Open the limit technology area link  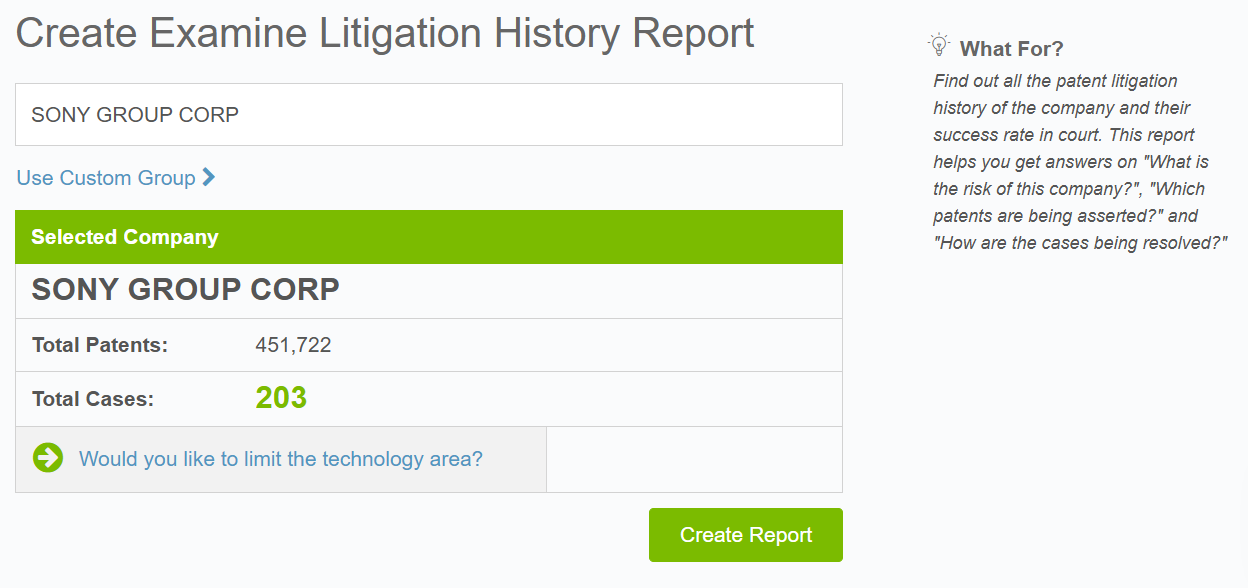point(281,459)
